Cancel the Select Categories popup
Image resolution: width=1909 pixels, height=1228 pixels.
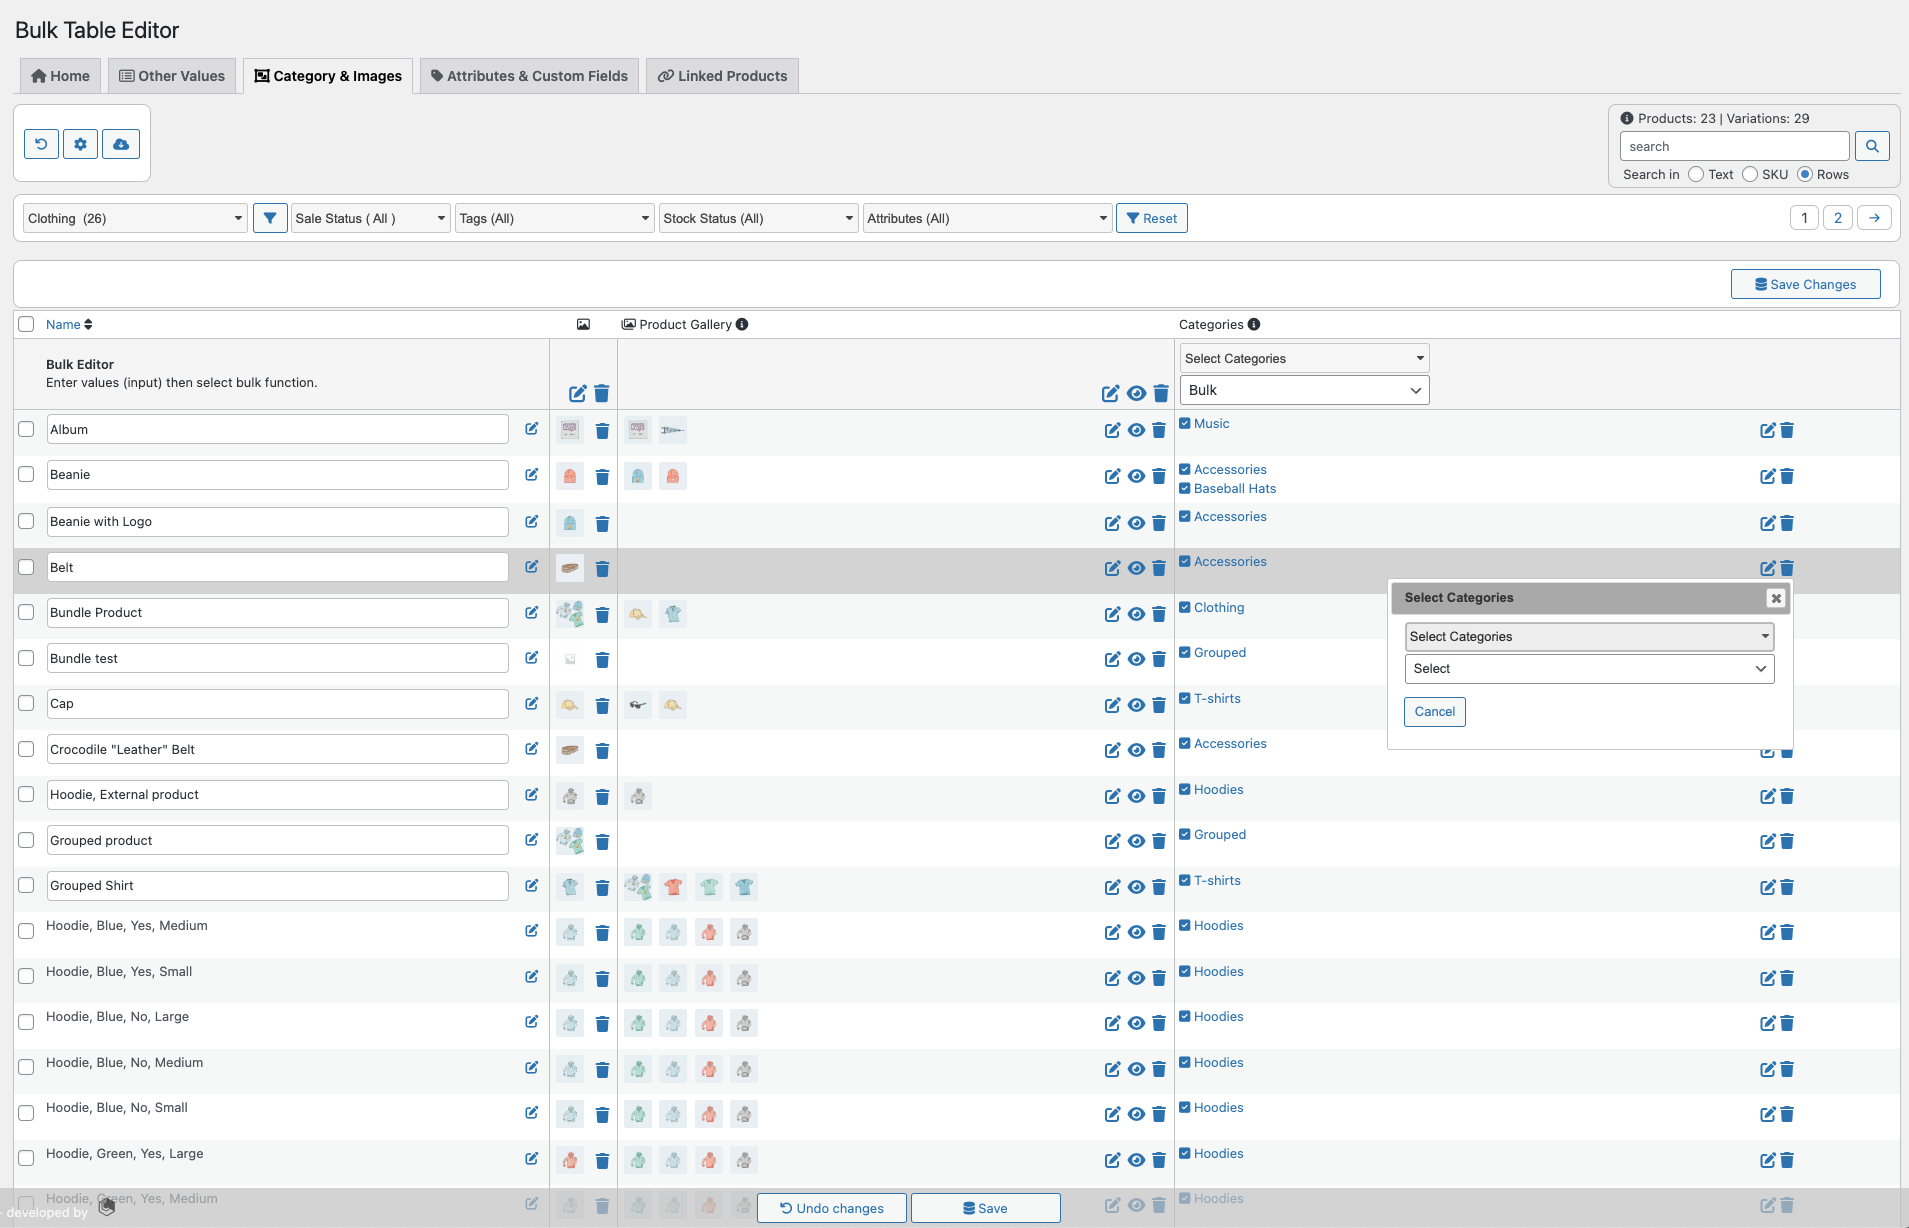coord(1434,711)
